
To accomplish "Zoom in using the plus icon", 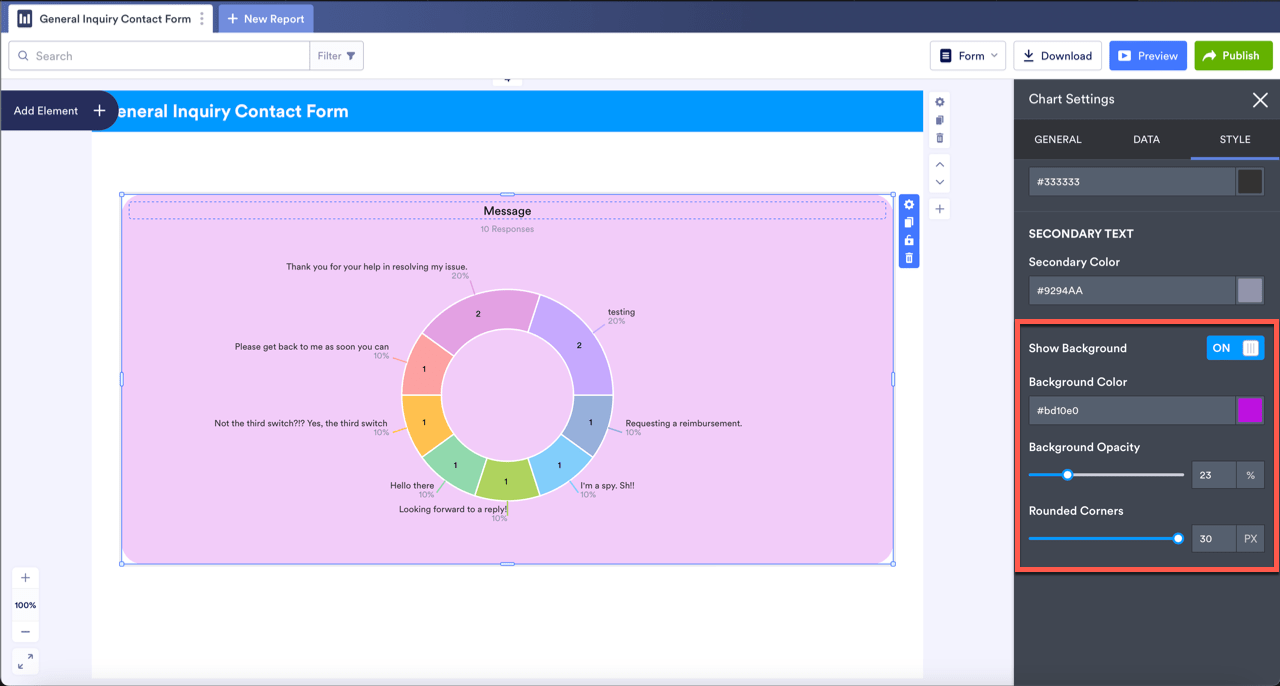I will (25, 578).
